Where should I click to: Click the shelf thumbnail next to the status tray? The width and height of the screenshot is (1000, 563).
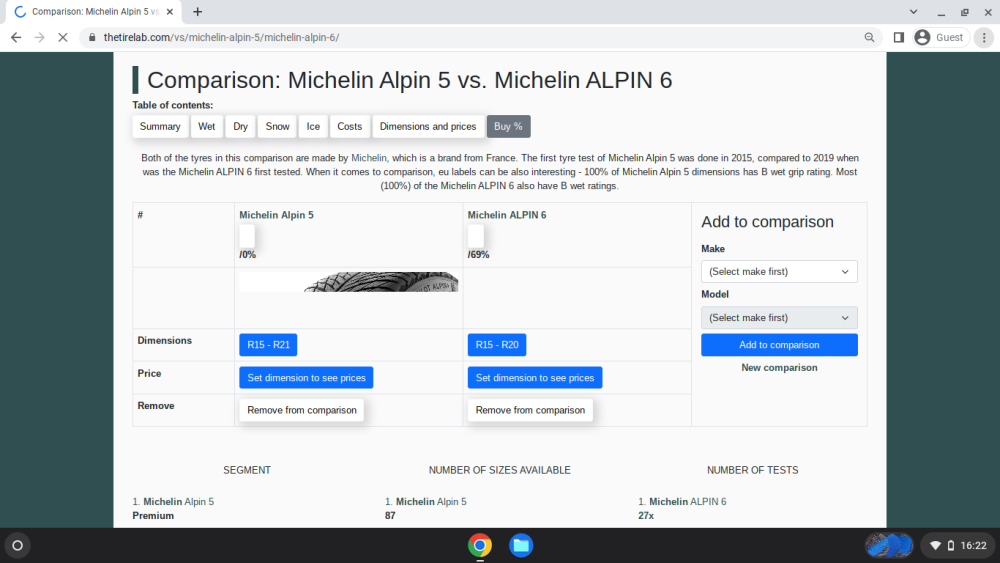[x=889, y=546]
